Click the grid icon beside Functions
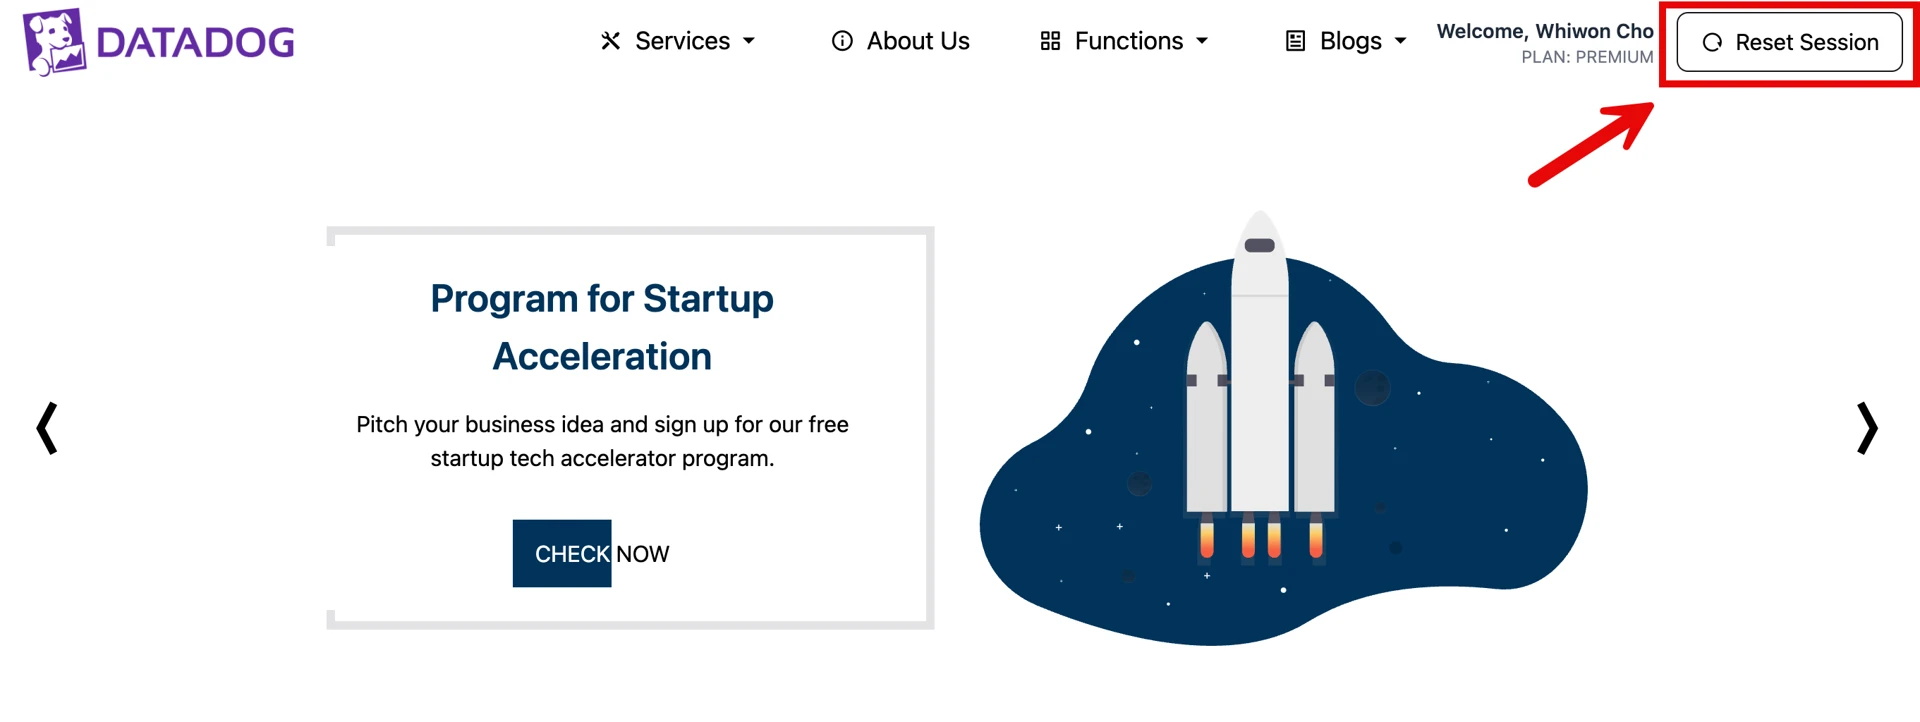 pos(1050,41)
